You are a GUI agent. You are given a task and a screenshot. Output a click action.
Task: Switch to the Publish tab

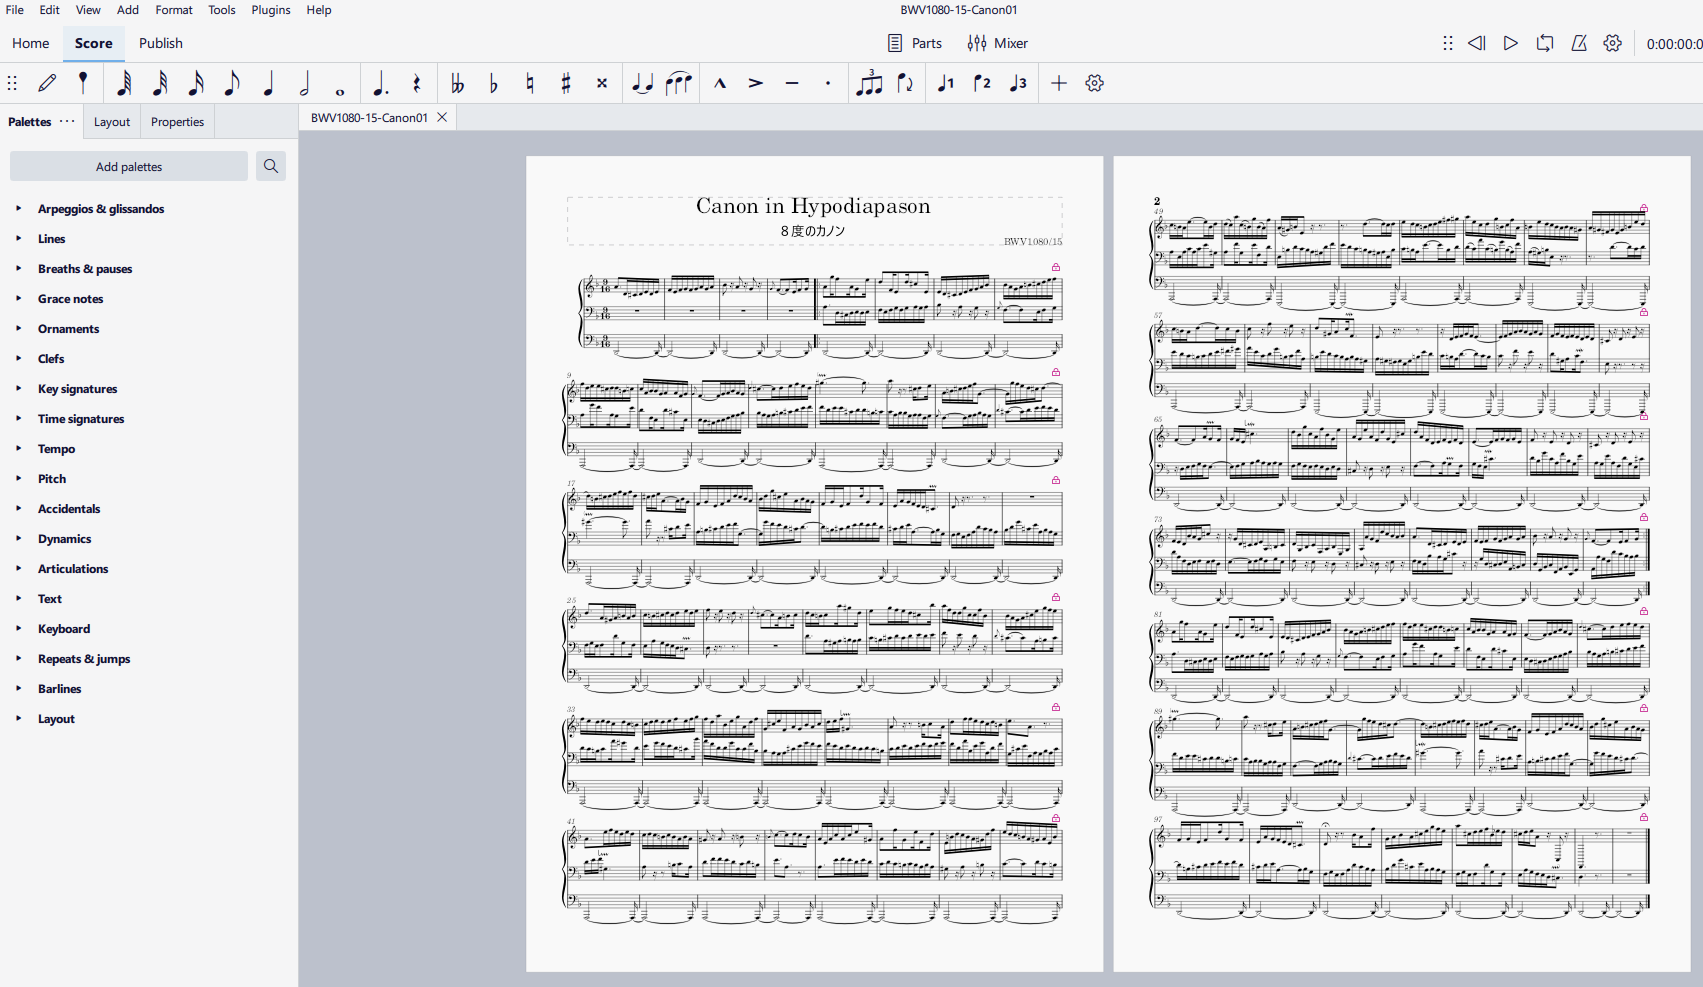(161, 43)
